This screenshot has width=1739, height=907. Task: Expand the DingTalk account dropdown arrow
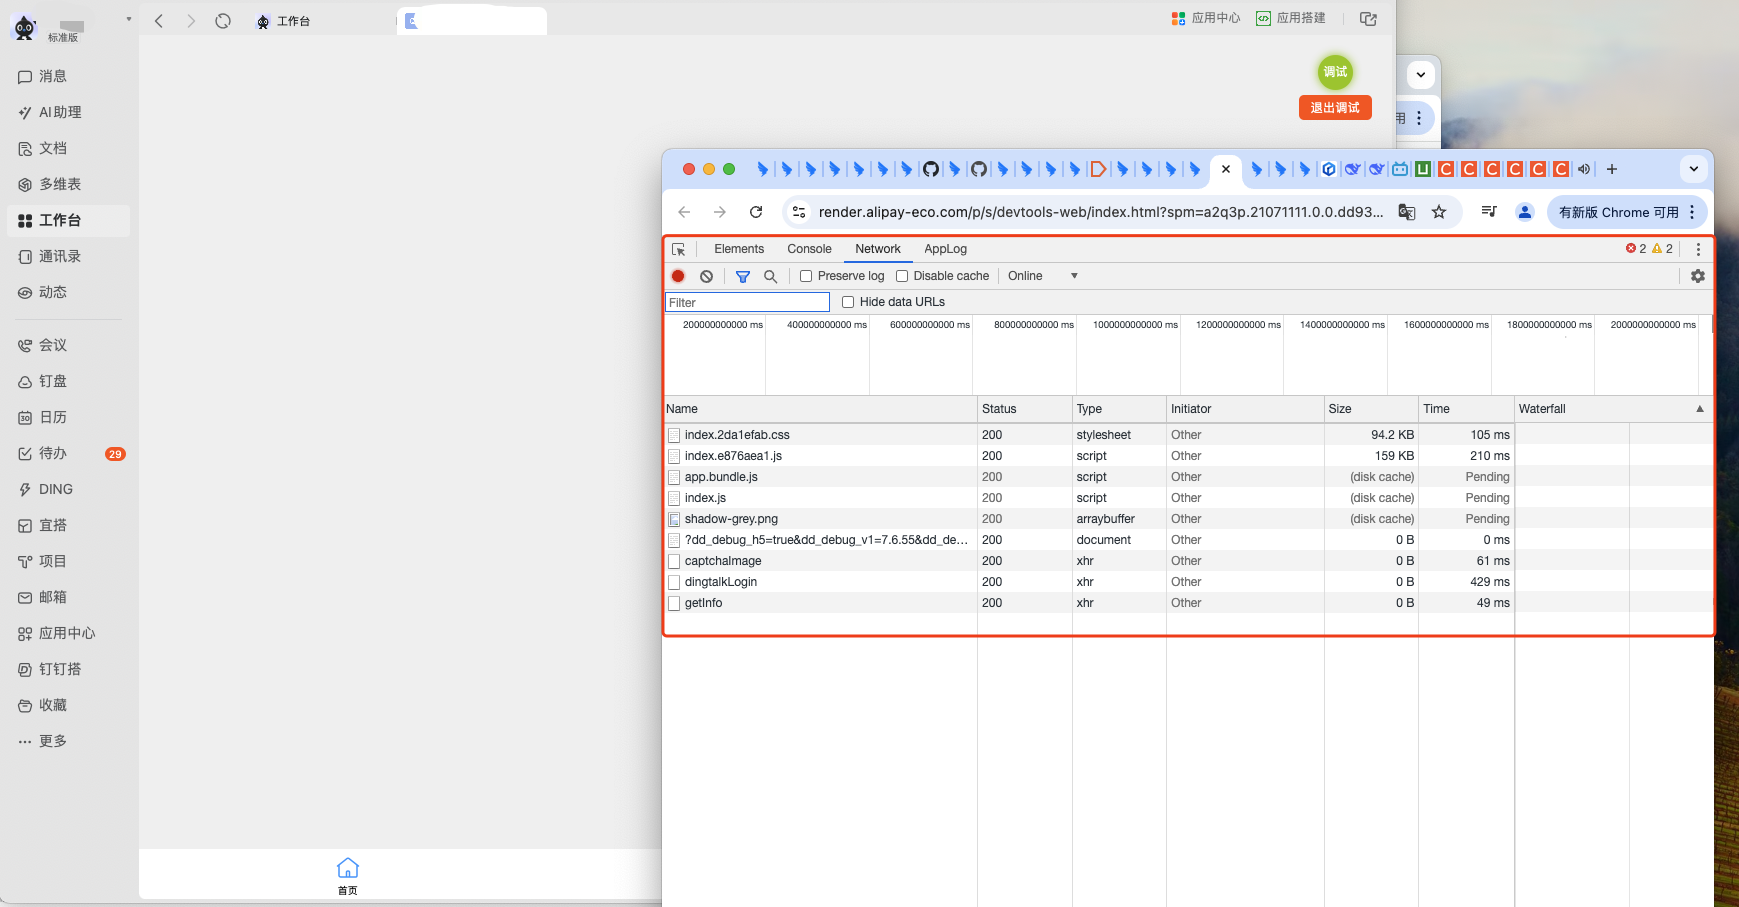click(129, 19)
